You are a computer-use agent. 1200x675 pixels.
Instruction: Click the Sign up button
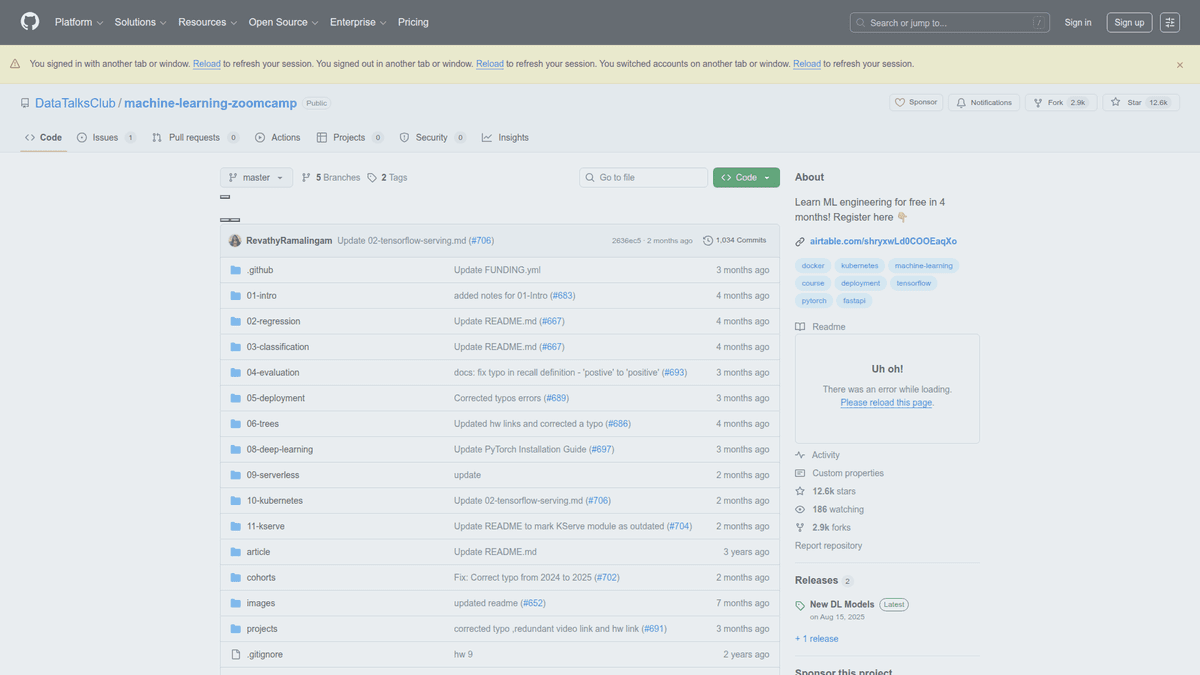[1129, 21]
